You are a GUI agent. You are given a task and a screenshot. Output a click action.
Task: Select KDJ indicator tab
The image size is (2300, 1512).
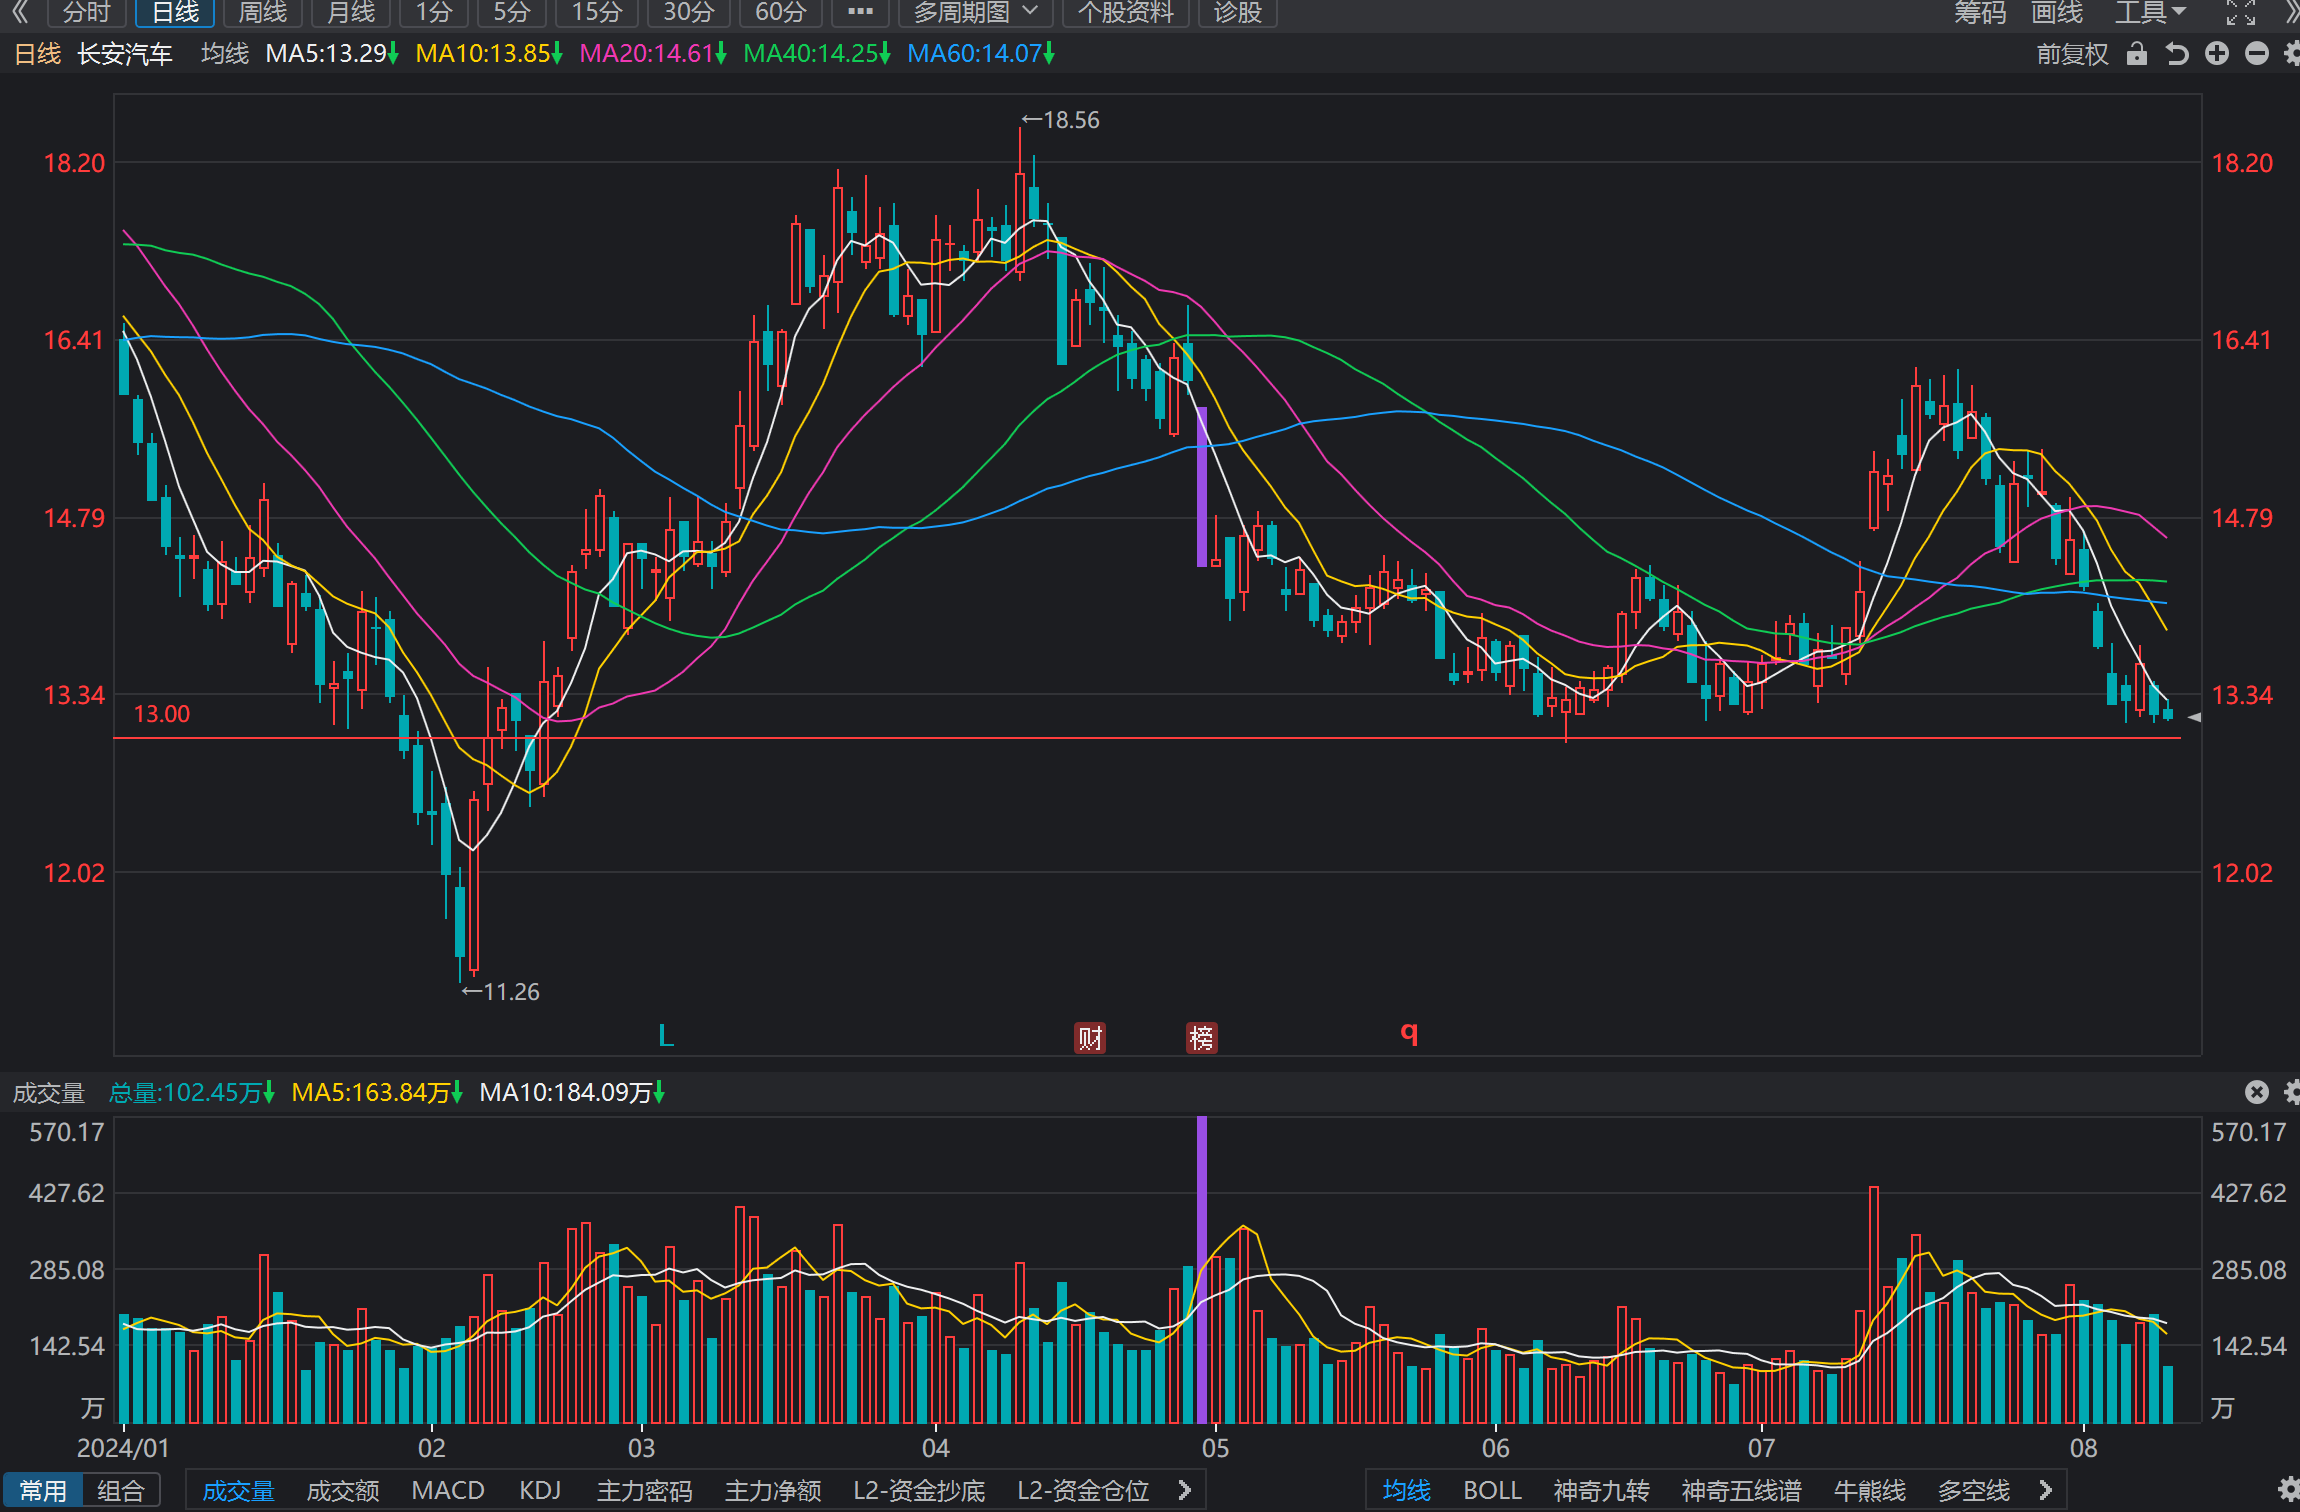click(x=540, y=1491)
